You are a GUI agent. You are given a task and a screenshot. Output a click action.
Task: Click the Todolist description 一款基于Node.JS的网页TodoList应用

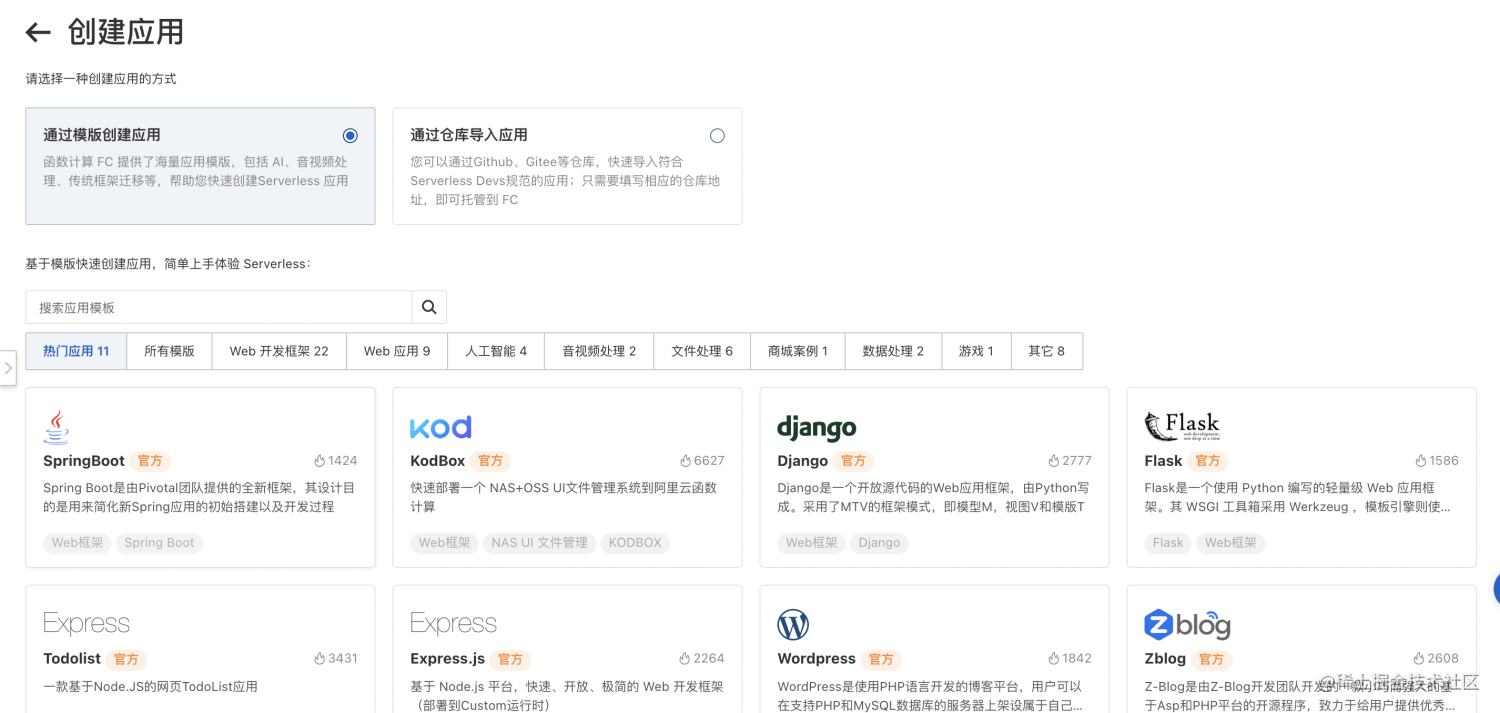pos(150,687)
